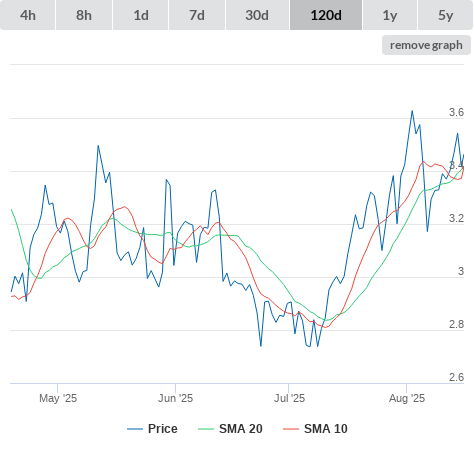The height and width of the screenshot is (455, 474).
Task: Choose the 1d range tab
Action: click(x=141, y=15)
